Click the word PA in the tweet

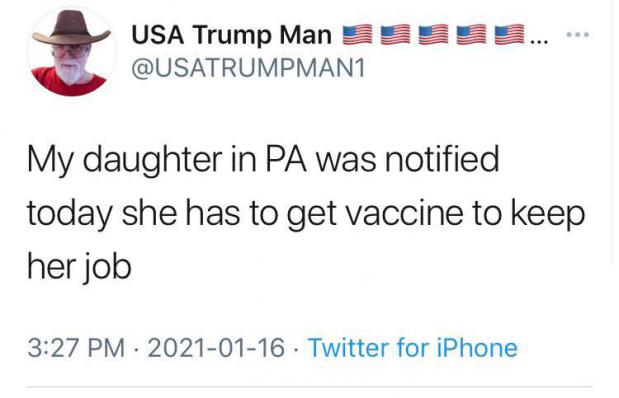point(285,159)
